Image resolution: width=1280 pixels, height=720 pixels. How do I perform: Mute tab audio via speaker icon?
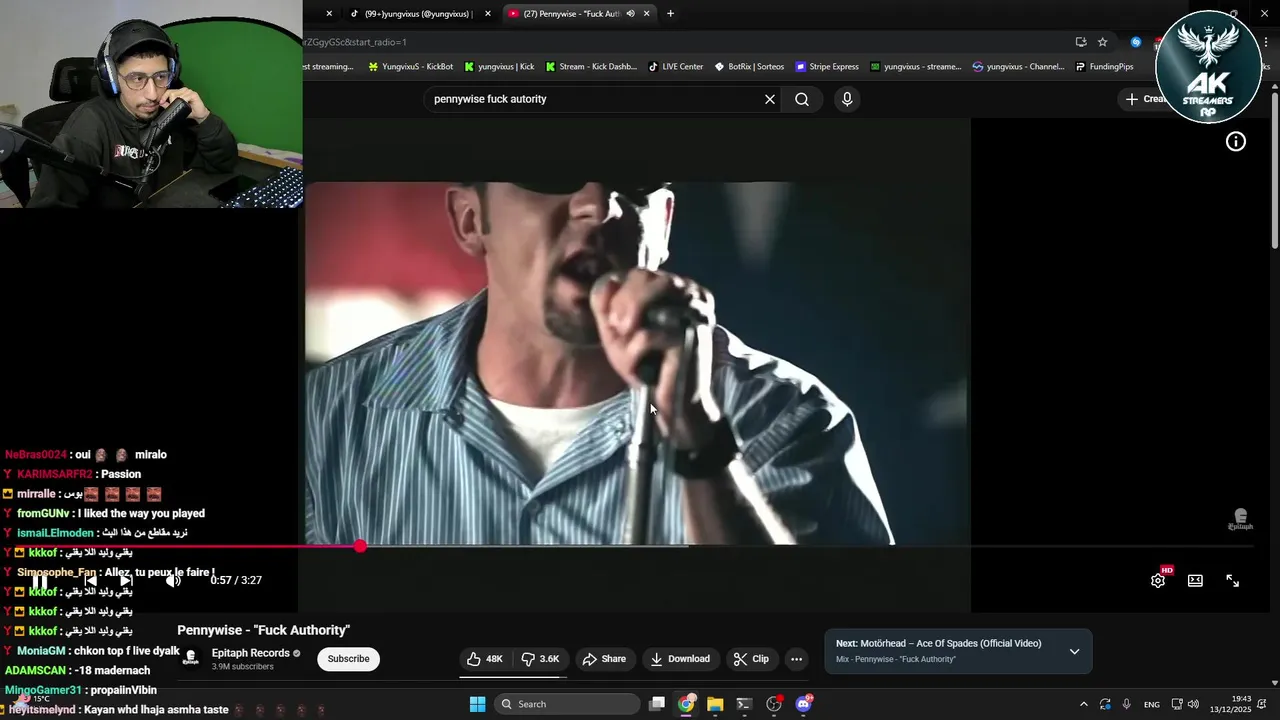[x=630, y=14]
